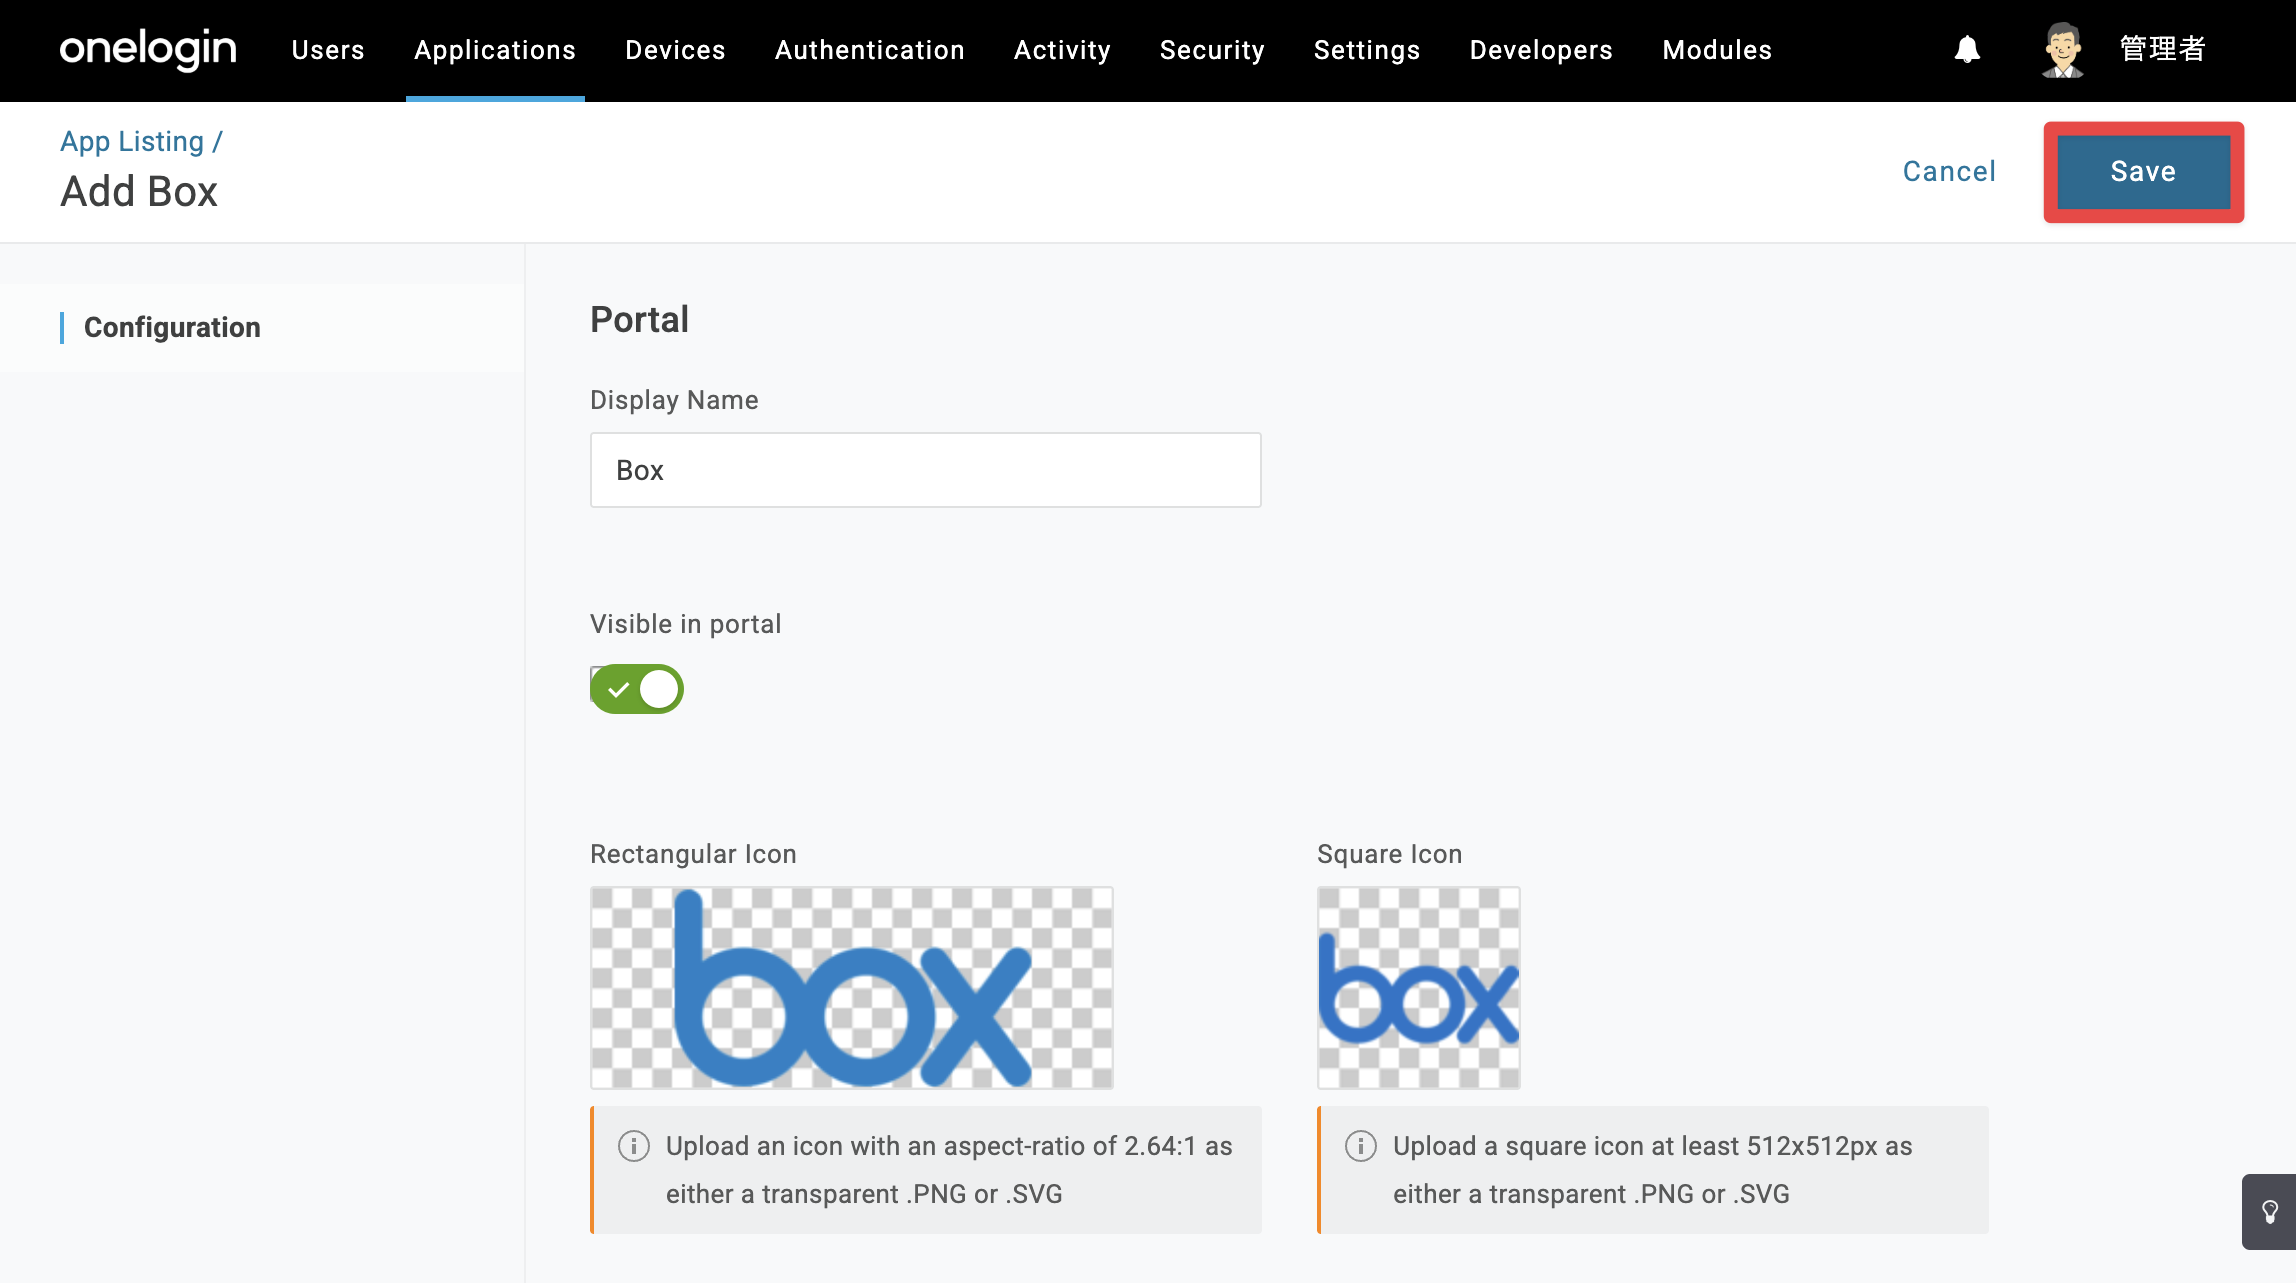This screenshot has width=2296, height=1283.
Task: Open the Modules menu
Action: coord(1717,50)
